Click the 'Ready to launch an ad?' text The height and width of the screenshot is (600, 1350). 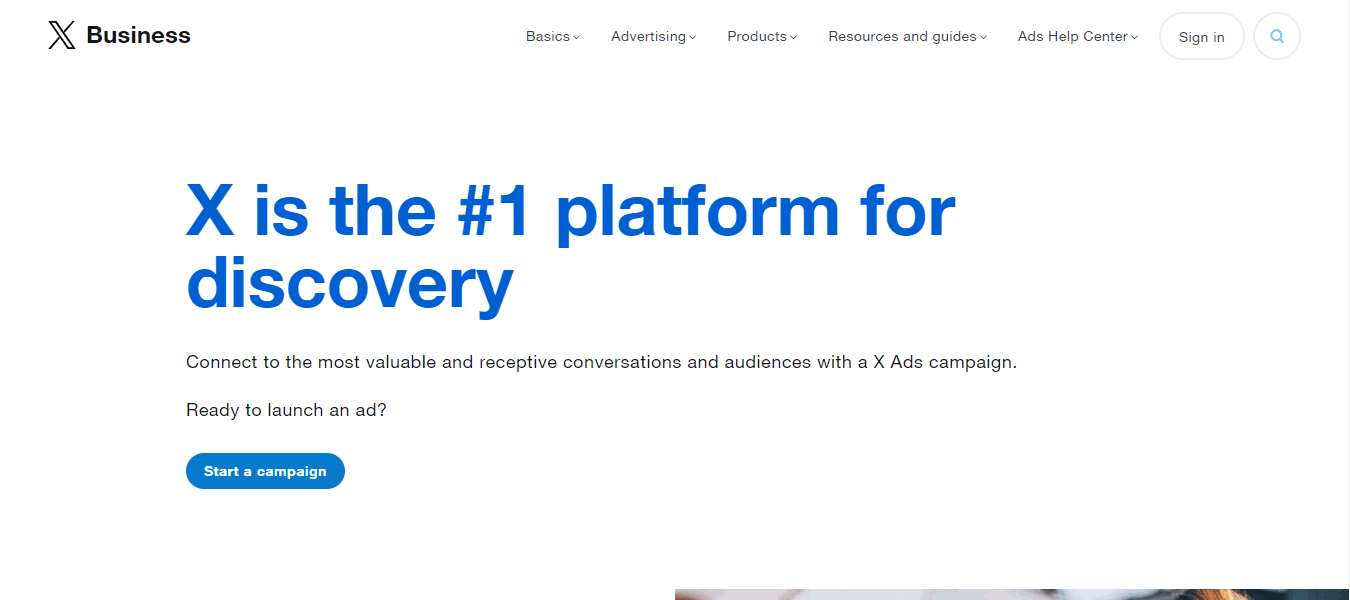[x=286, y=410]
